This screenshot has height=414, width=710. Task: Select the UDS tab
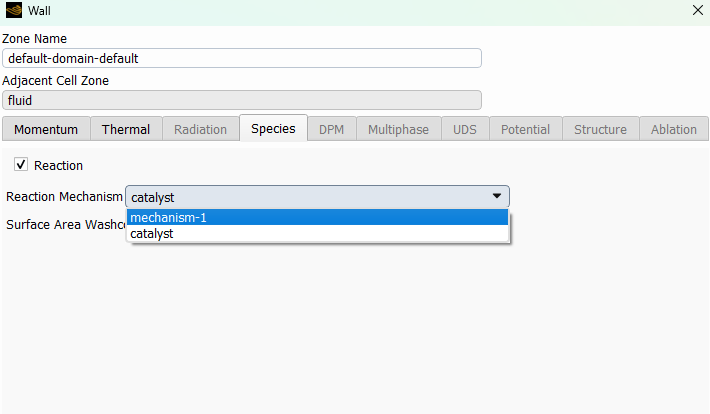pyautogui.click(x=465, y=129)
